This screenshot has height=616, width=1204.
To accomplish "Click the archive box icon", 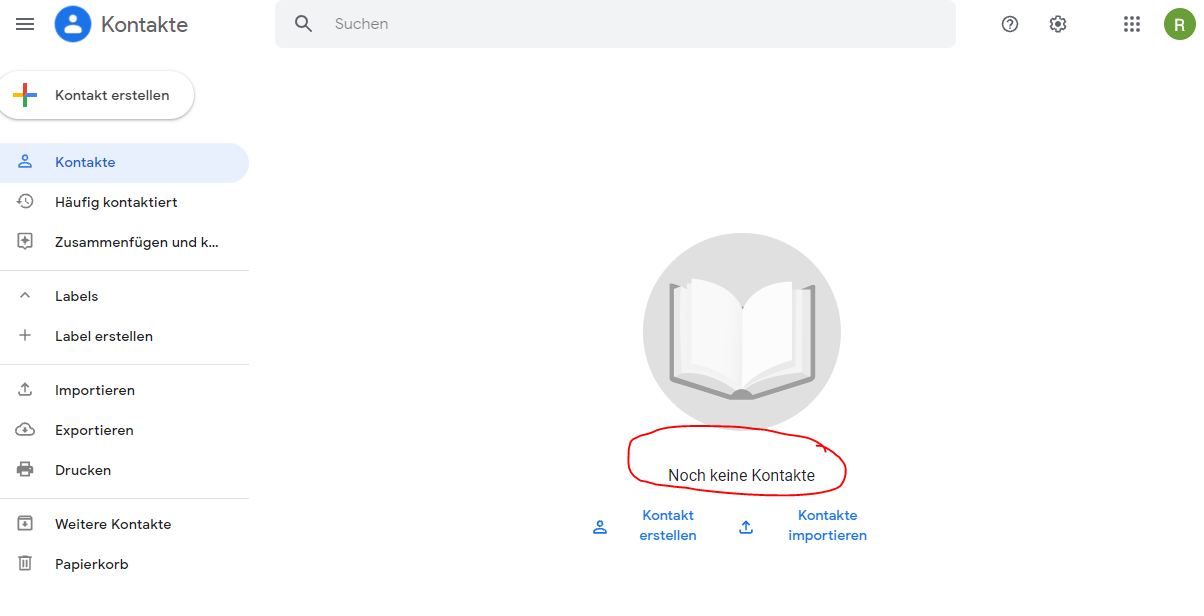I will tap(25, 524).
